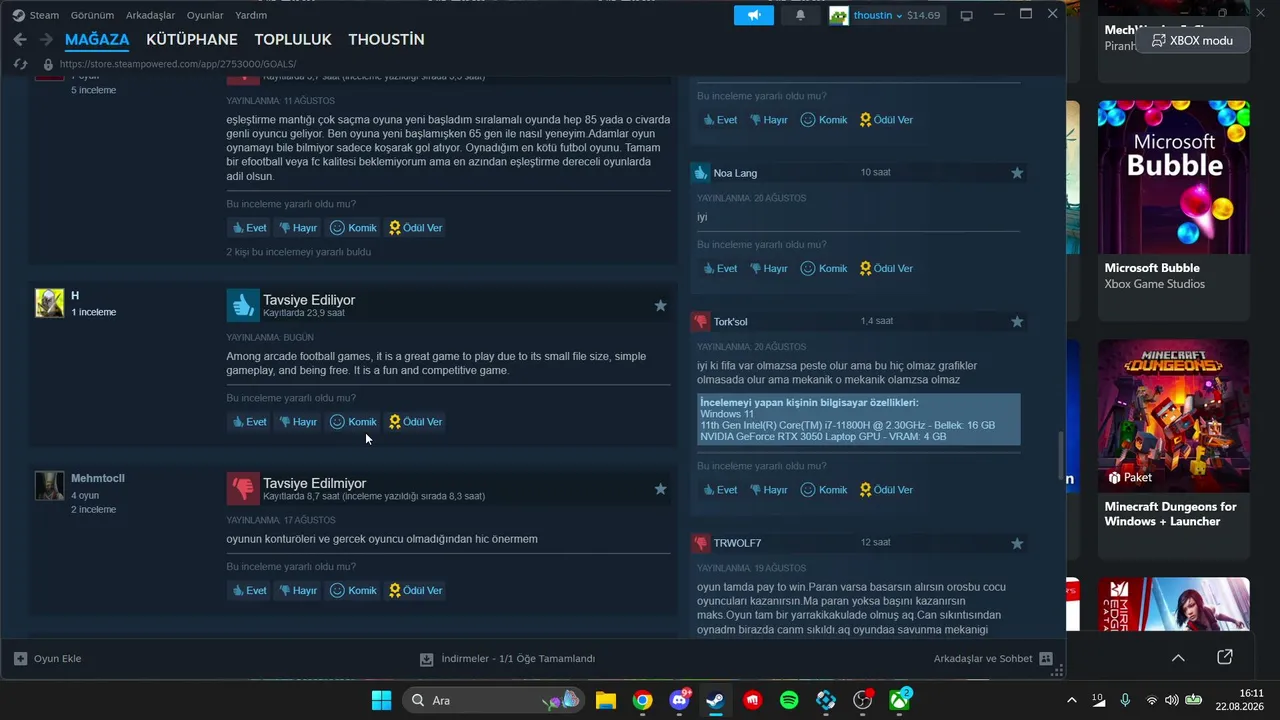1280x720 pixels.
Task: Mark Mehmtocll's review as Komik
Action: pos(353,591)
